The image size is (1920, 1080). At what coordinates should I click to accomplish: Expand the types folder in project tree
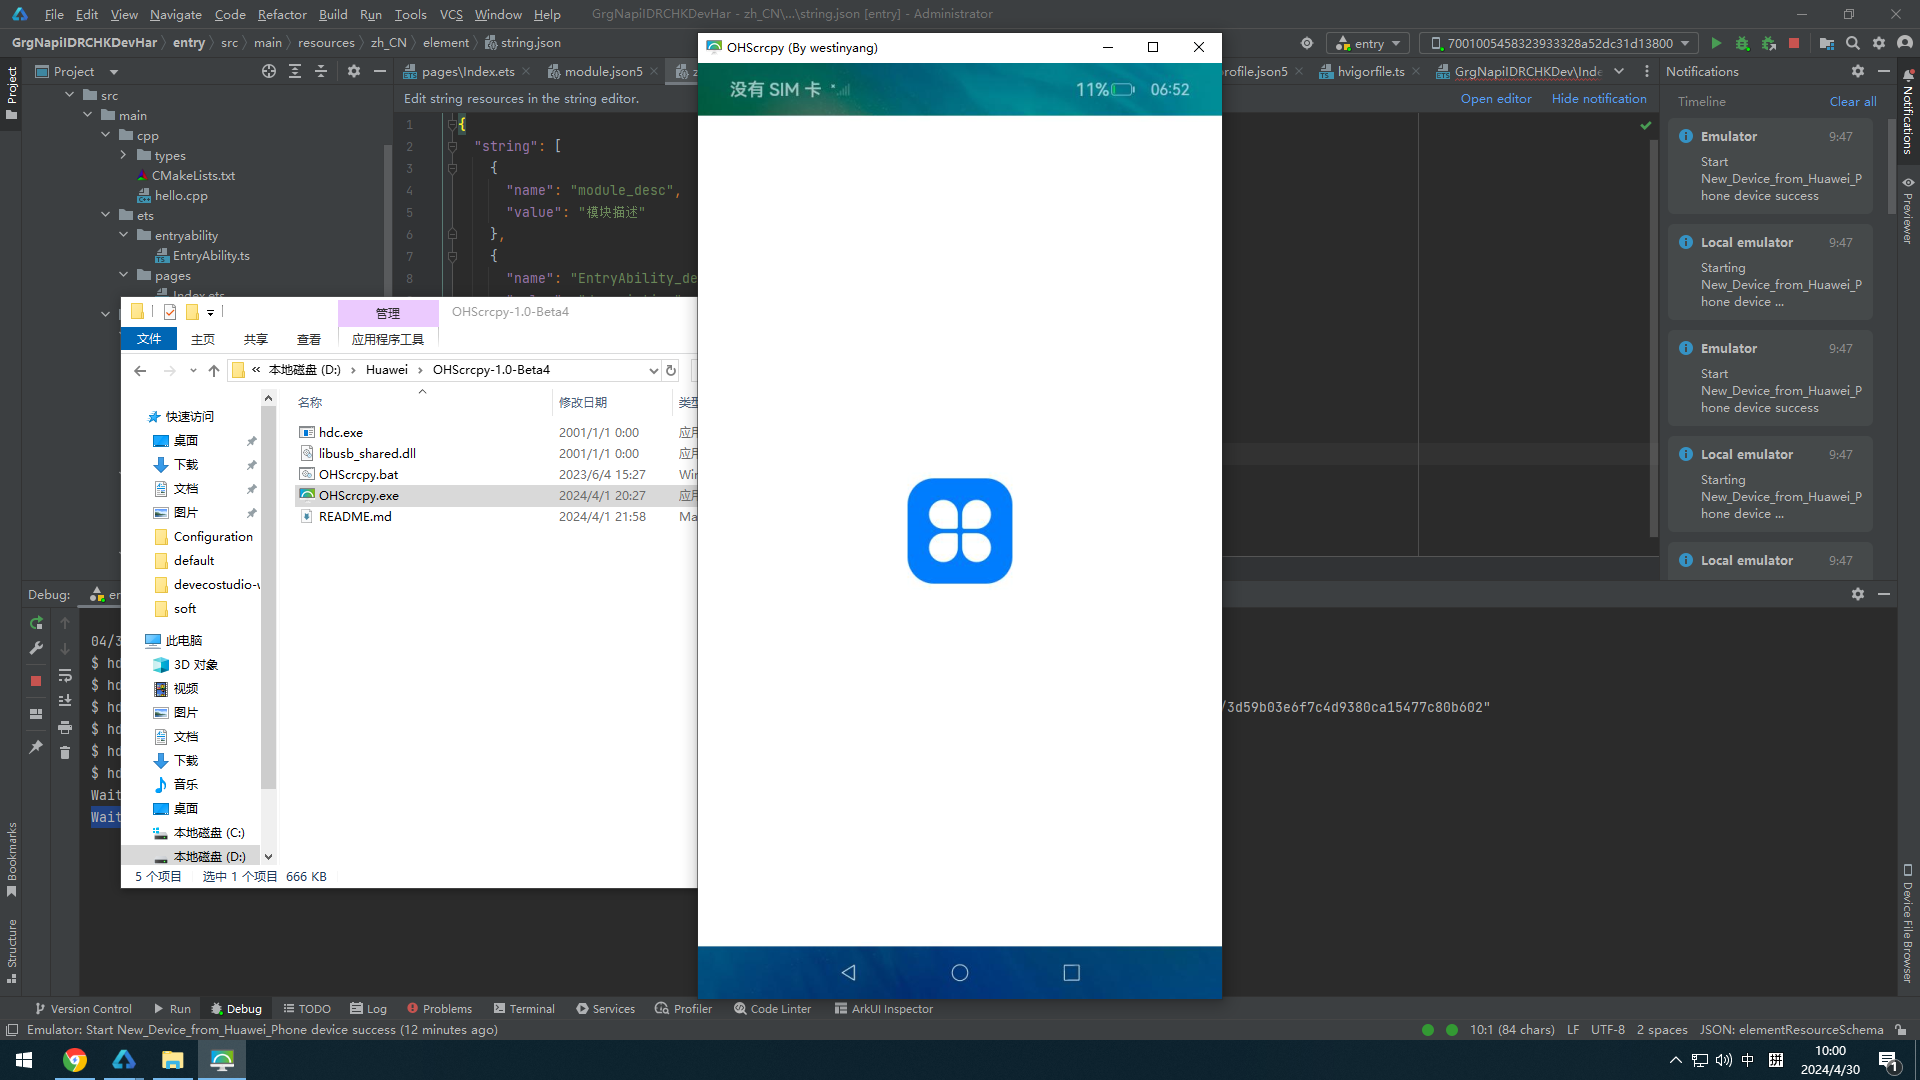(124, 155)
